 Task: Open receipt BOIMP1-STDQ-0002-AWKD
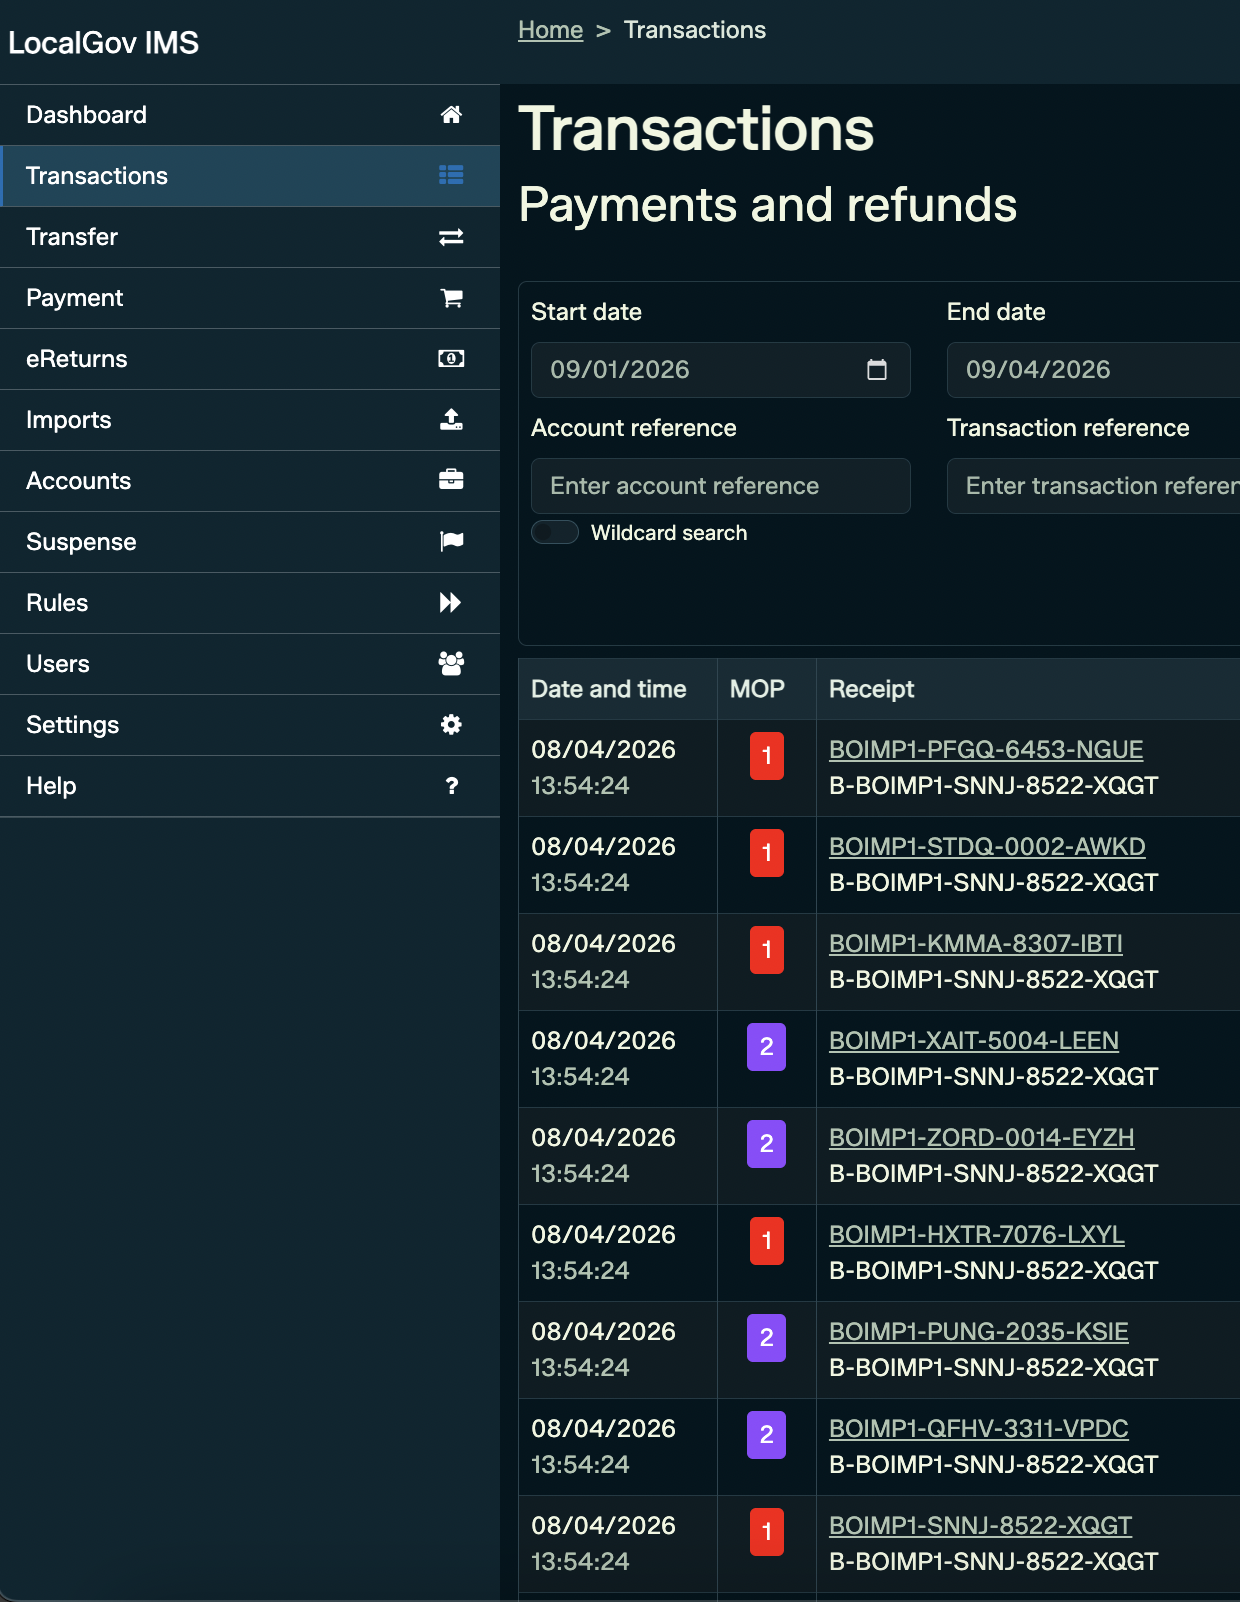coord(987,847)
